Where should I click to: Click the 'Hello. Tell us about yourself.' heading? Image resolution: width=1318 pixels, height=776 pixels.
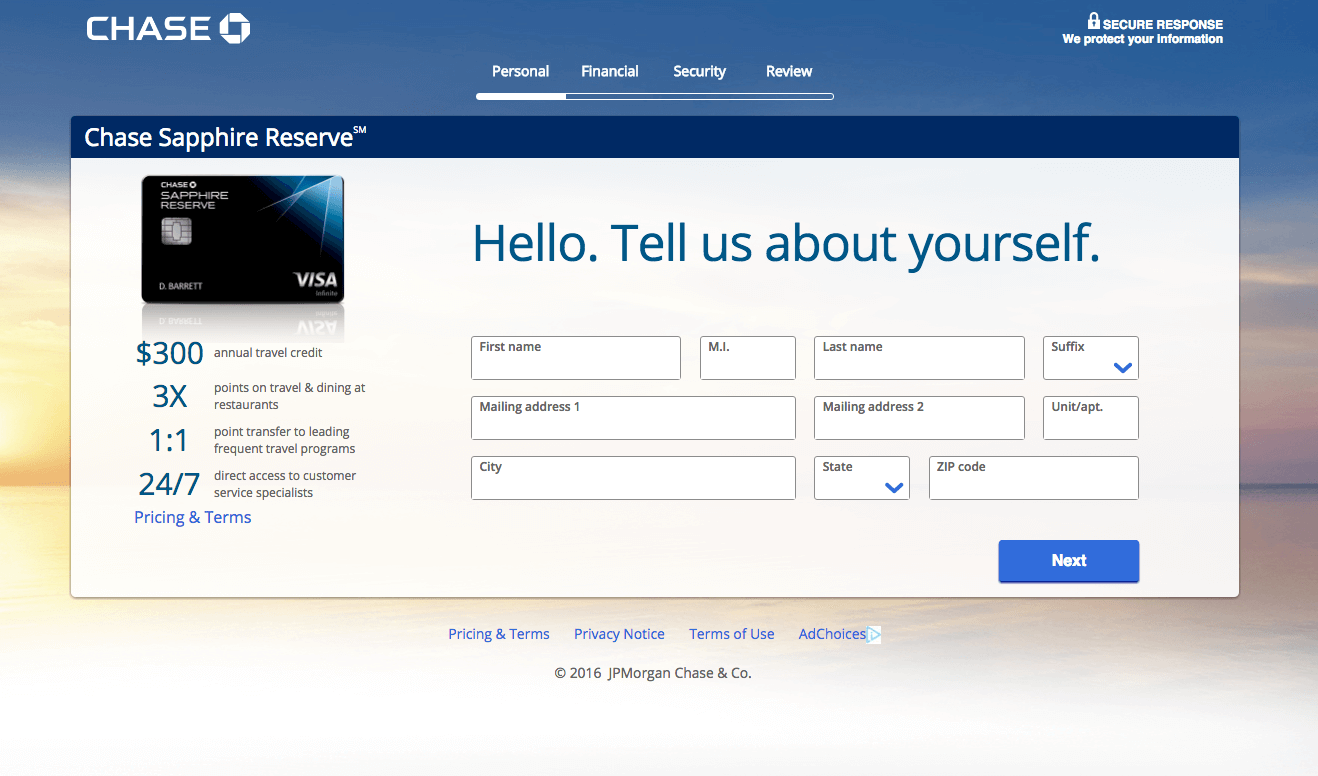click(x=786, y=244)
